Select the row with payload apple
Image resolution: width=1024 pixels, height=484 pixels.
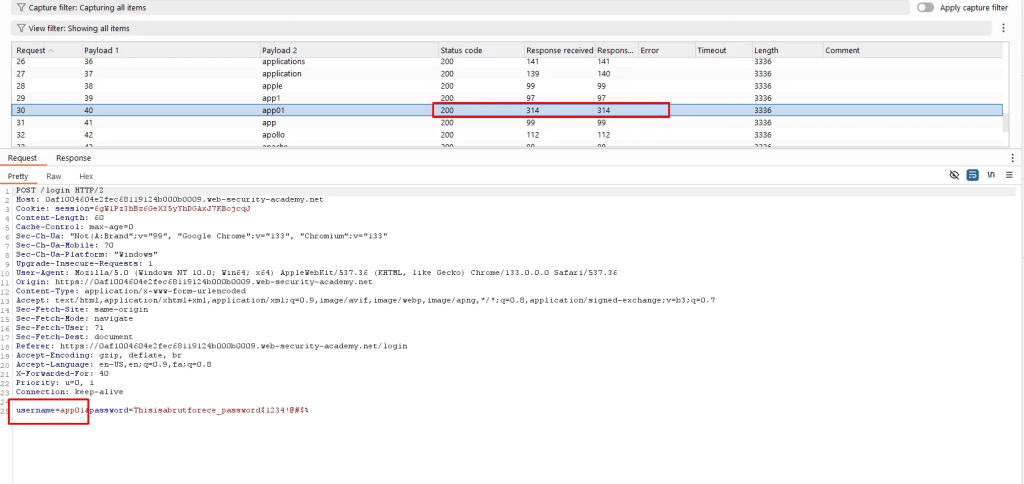pos(274,86)
